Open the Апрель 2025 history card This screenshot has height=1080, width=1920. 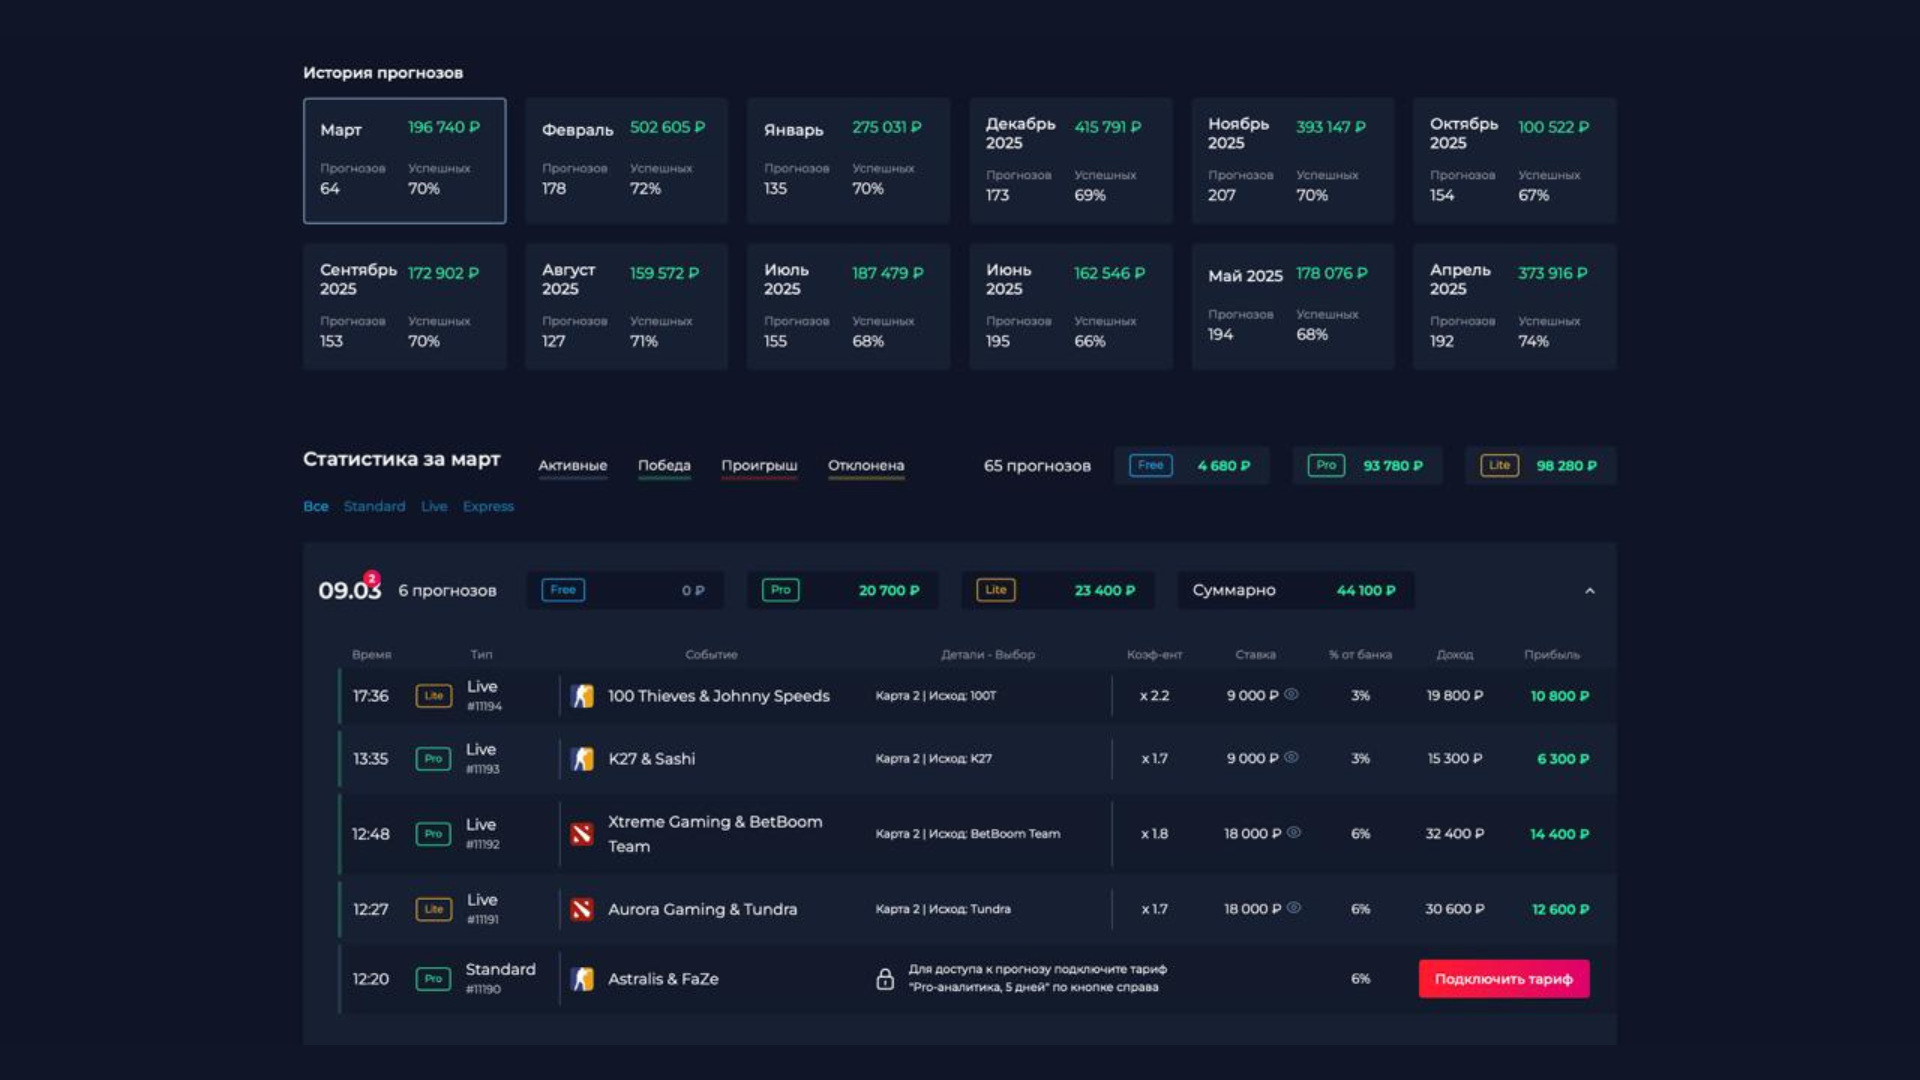(x=1514, y=306)
